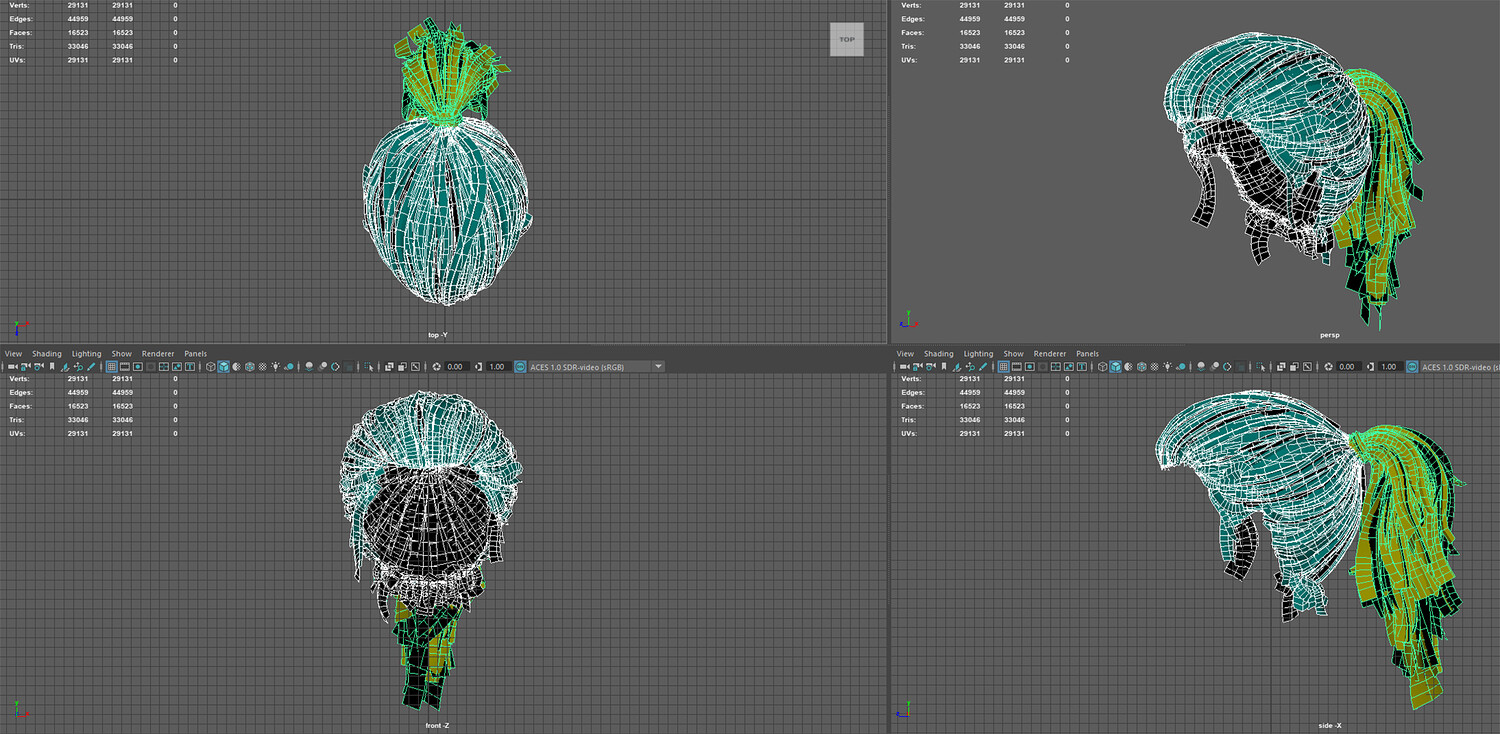Open Renderer menu in side view panel
The height and width of the screenshot is (734, 1500).
coord(1050,354)
